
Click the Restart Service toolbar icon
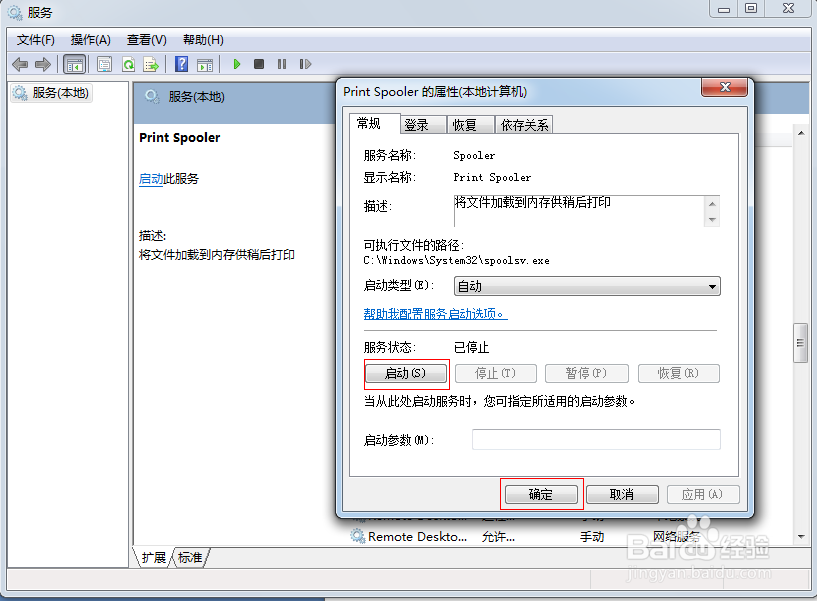pyautogui.click(x=305, y=64)
